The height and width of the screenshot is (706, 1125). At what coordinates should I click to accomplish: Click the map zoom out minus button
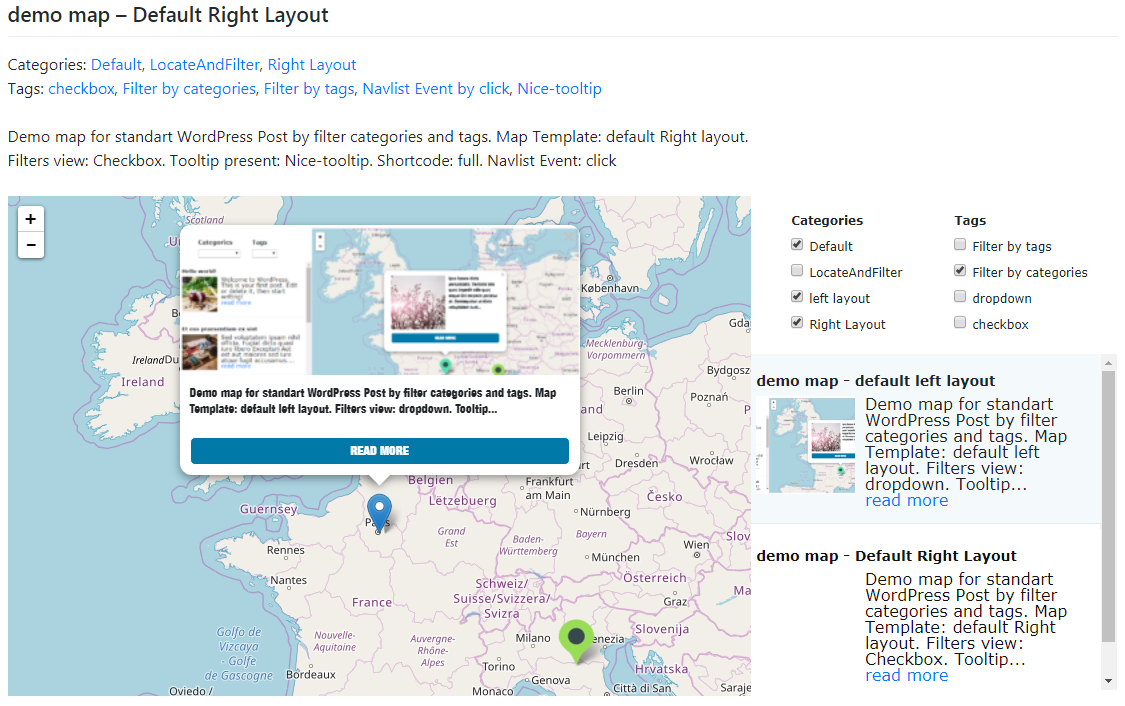click(31, 245)
